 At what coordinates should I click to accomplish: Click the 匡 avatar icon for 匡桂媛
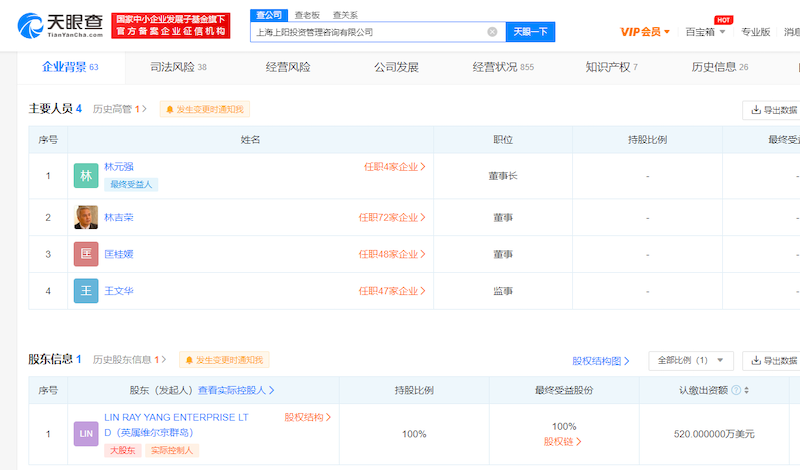(x=86, y=254)
